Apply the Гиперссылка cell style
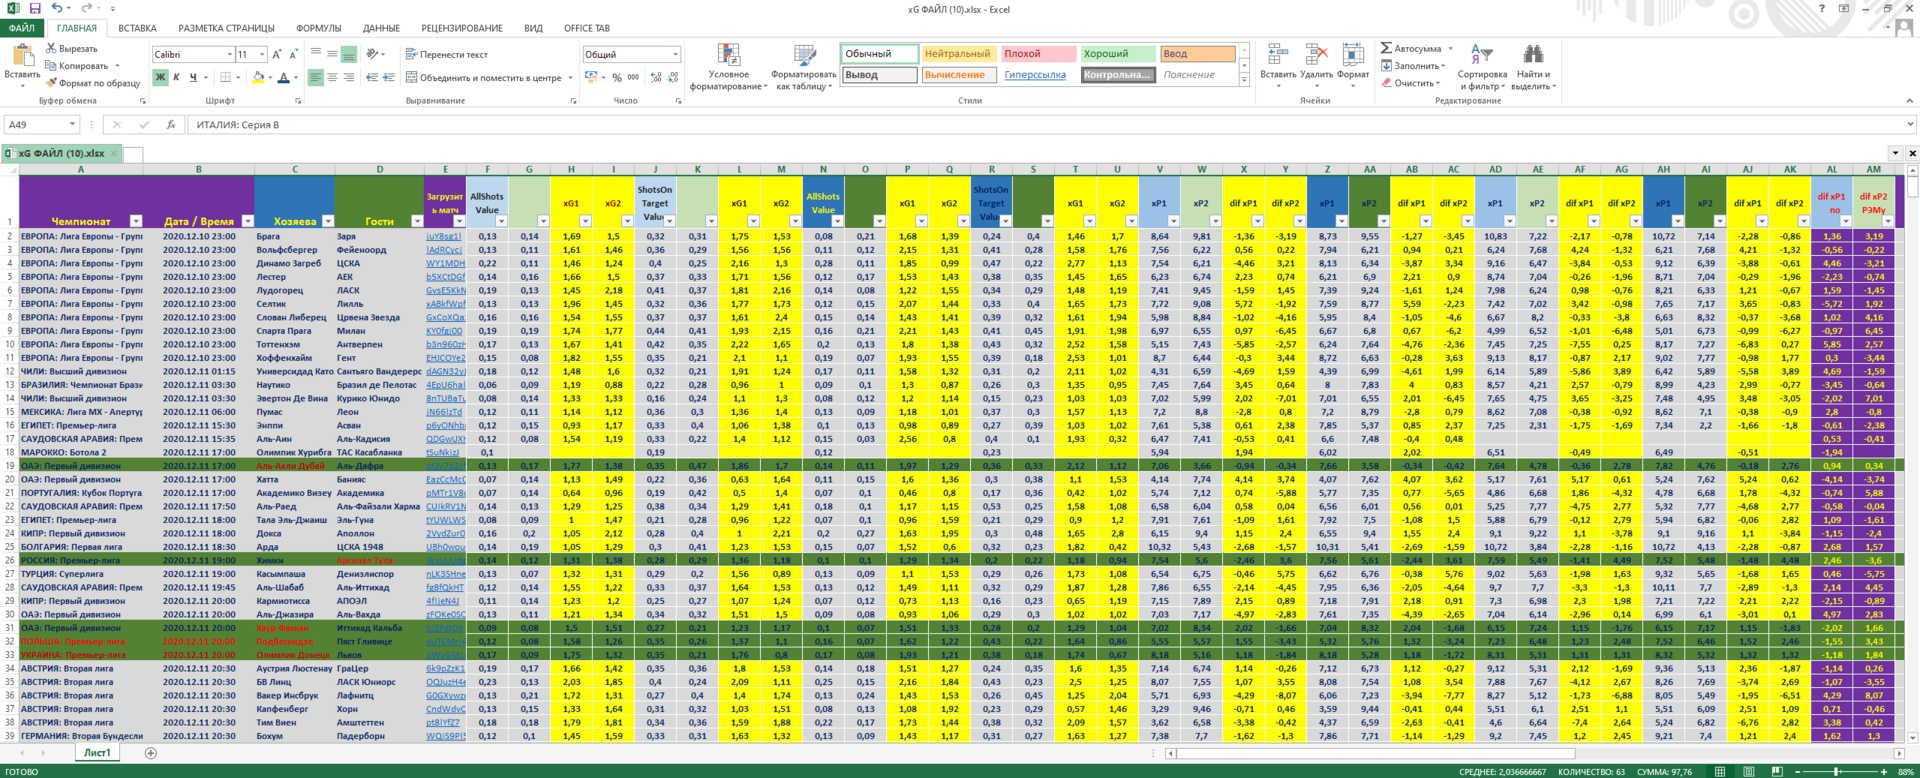The image size is (1920, 778). [x=1035, y=74]
